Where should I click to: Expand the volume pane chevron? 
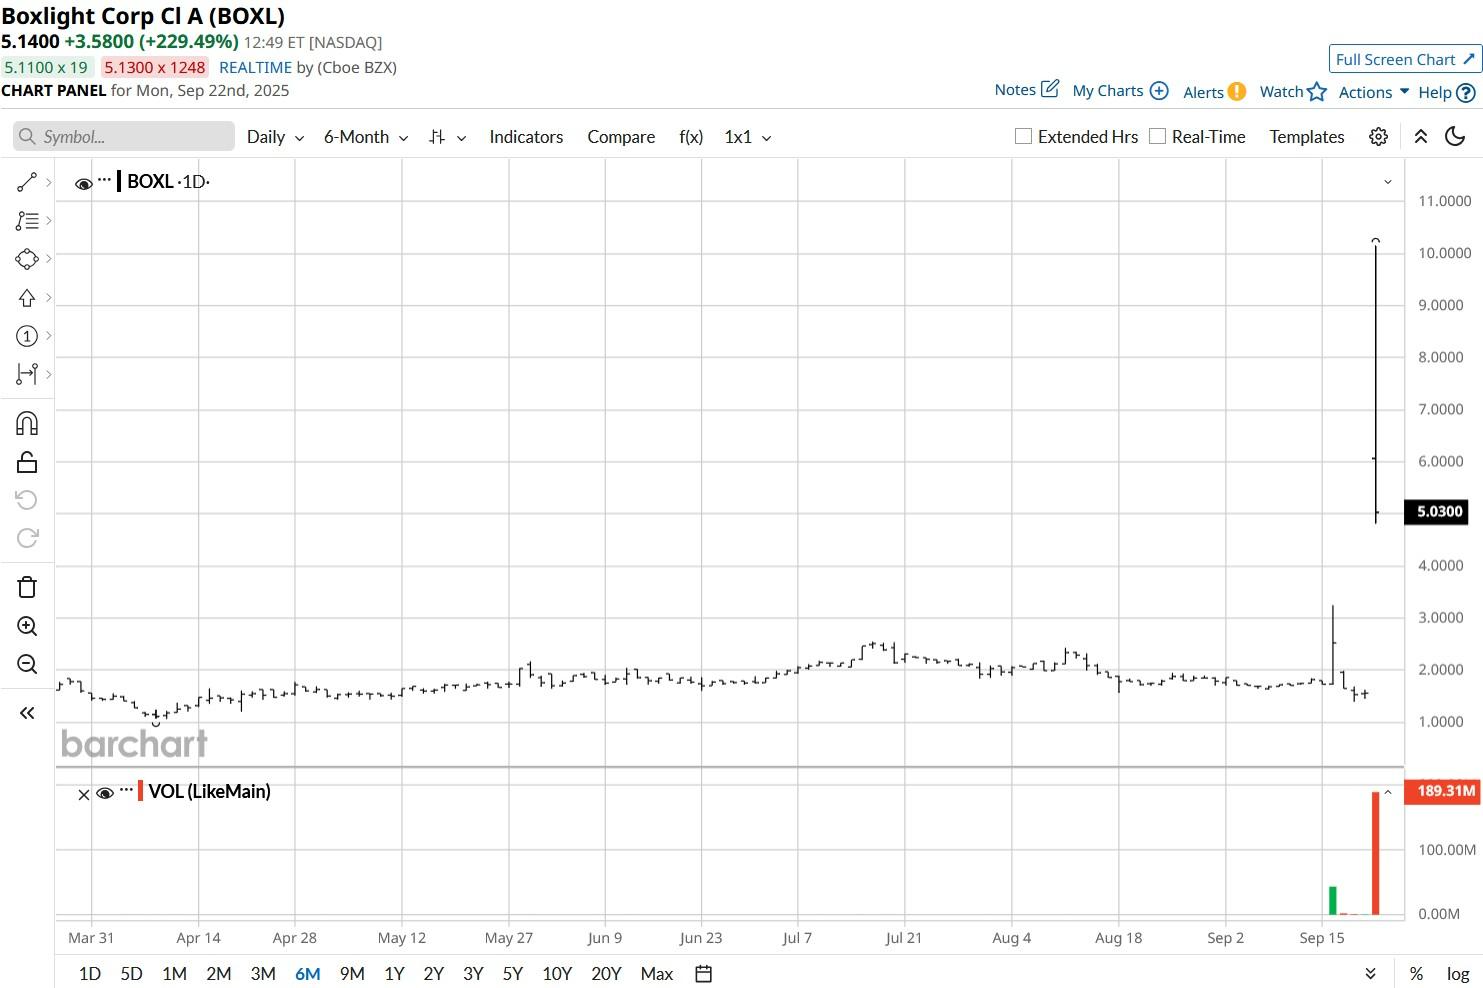point(1387,792)
